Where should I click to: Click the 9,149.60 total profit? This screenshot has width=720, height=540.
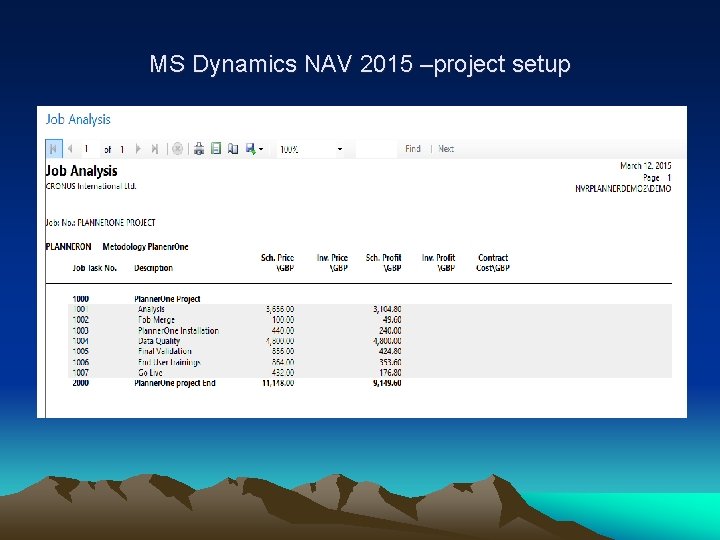387,383
